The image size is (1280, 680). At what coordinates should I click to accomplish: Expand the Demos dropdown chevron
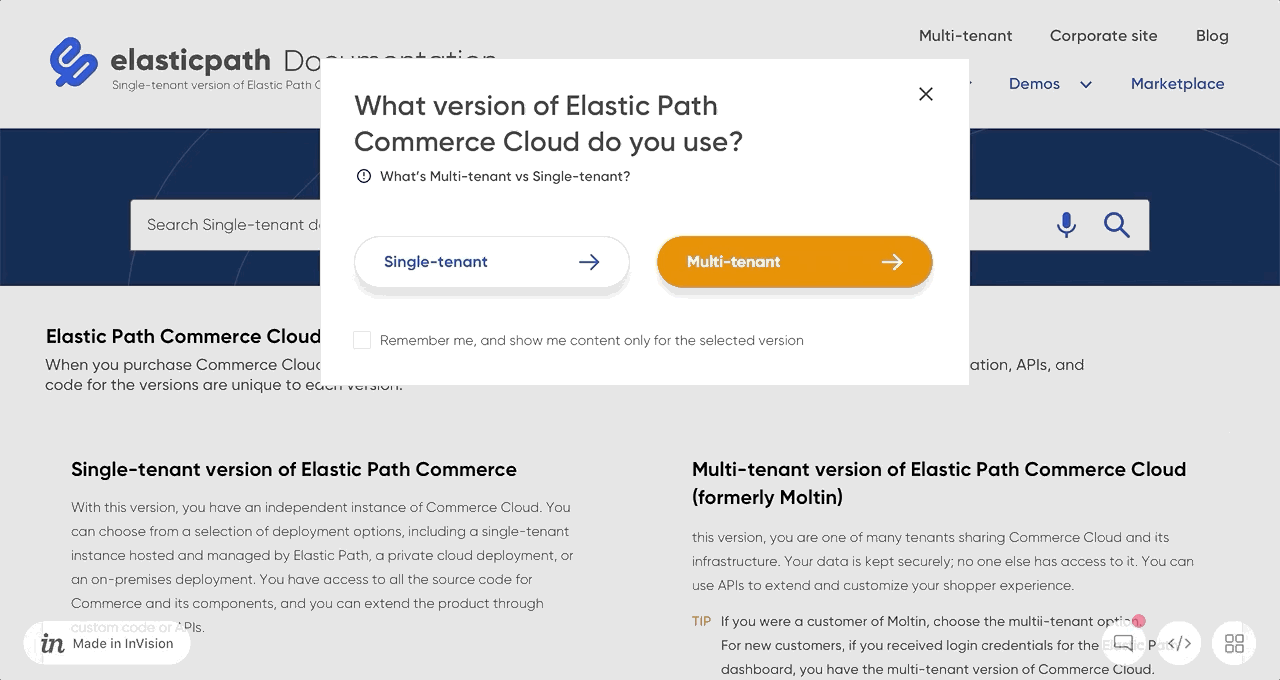coord(1086,84)
